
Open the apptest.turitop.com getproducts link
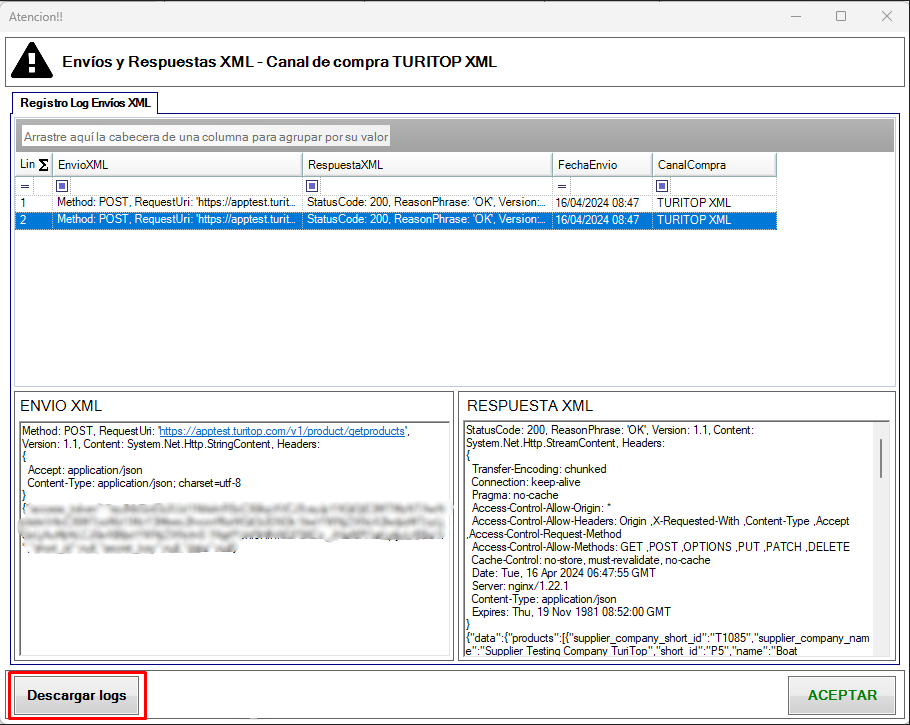click(282, 431)
